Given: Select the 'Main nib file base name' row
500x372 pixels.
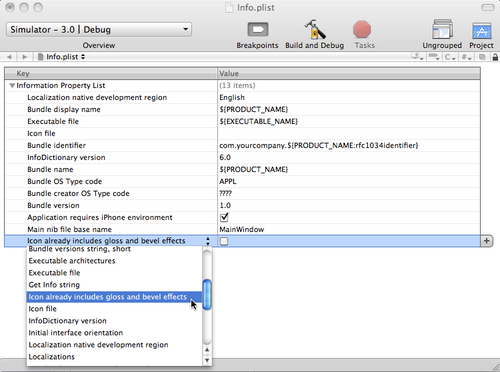Looking at the screenshot, I should (242, 230).
